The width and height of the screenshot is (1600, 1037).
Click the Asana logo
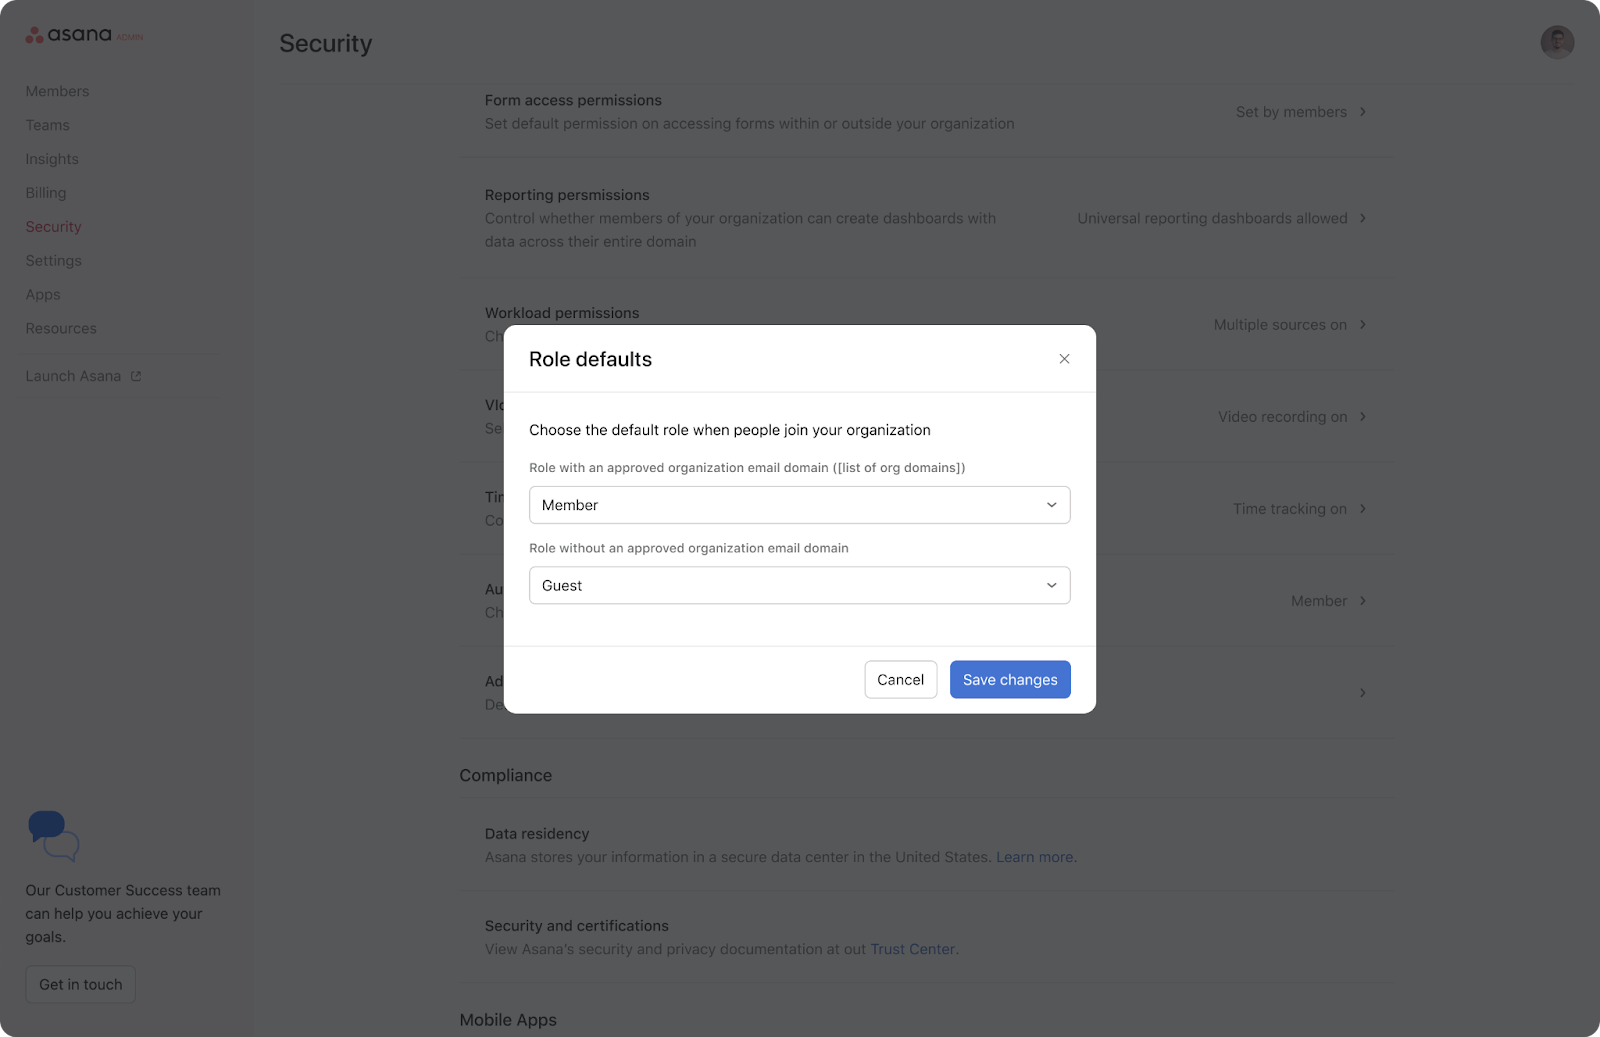70,35
